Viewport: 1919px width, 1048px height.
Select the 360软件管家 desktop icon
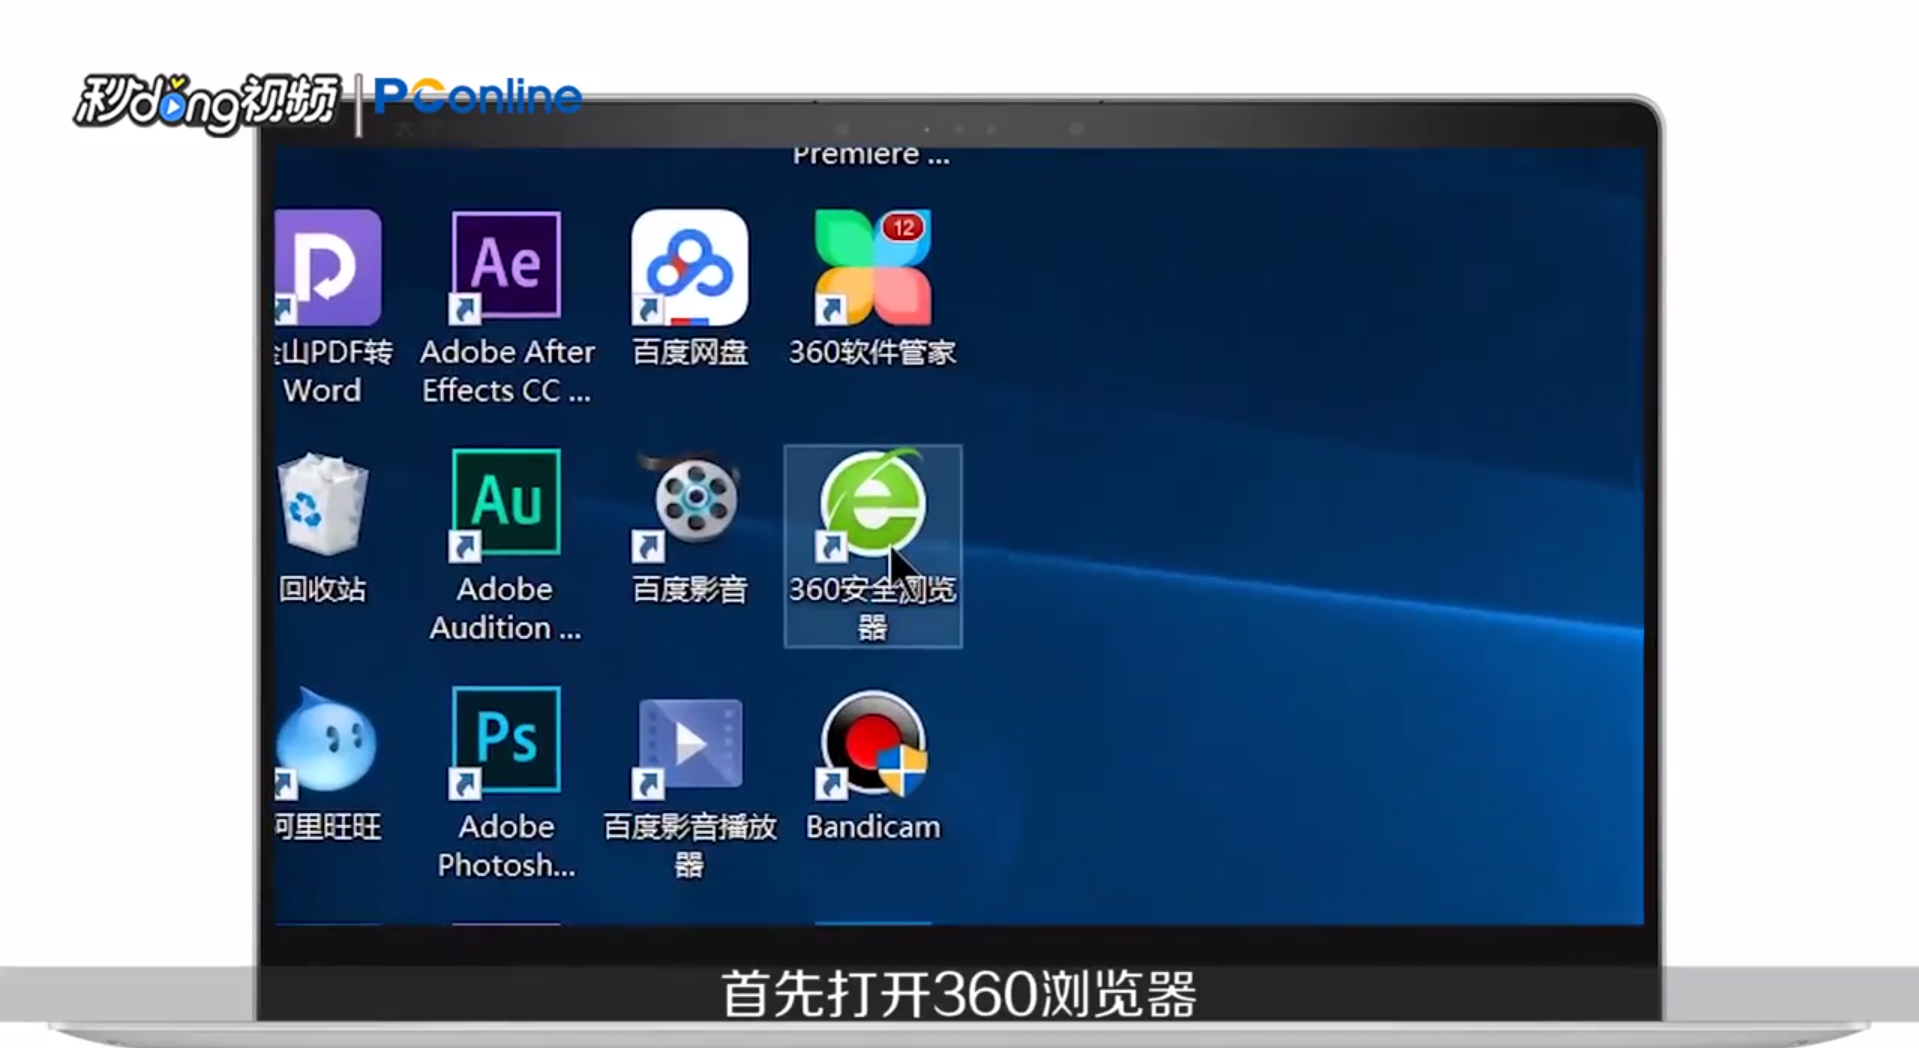[x=873, y=267]
